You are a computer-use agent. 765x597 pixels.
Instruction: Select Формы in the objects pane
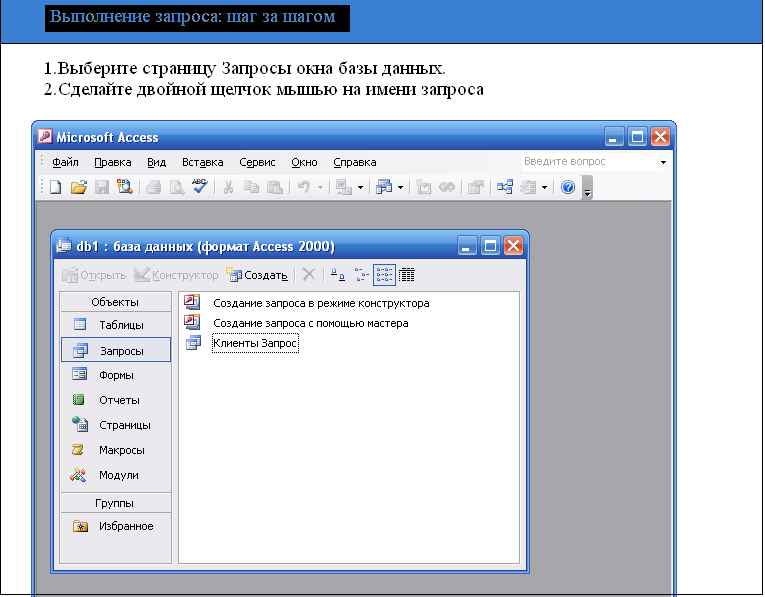116,375
